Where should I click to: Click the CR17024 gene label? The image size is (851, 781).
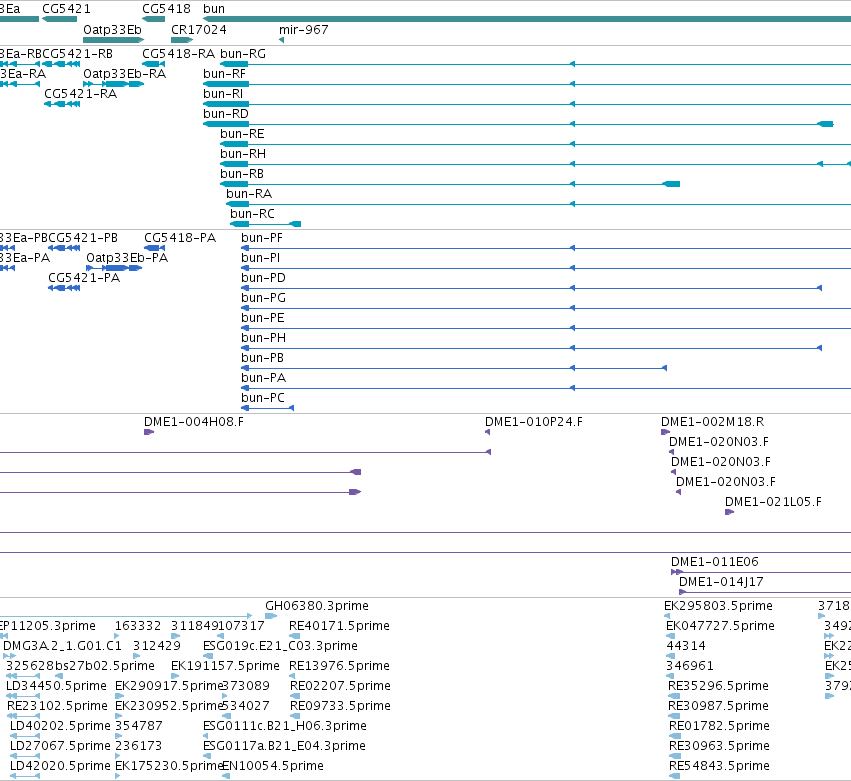pyautogui.click(x=199, y=30)
